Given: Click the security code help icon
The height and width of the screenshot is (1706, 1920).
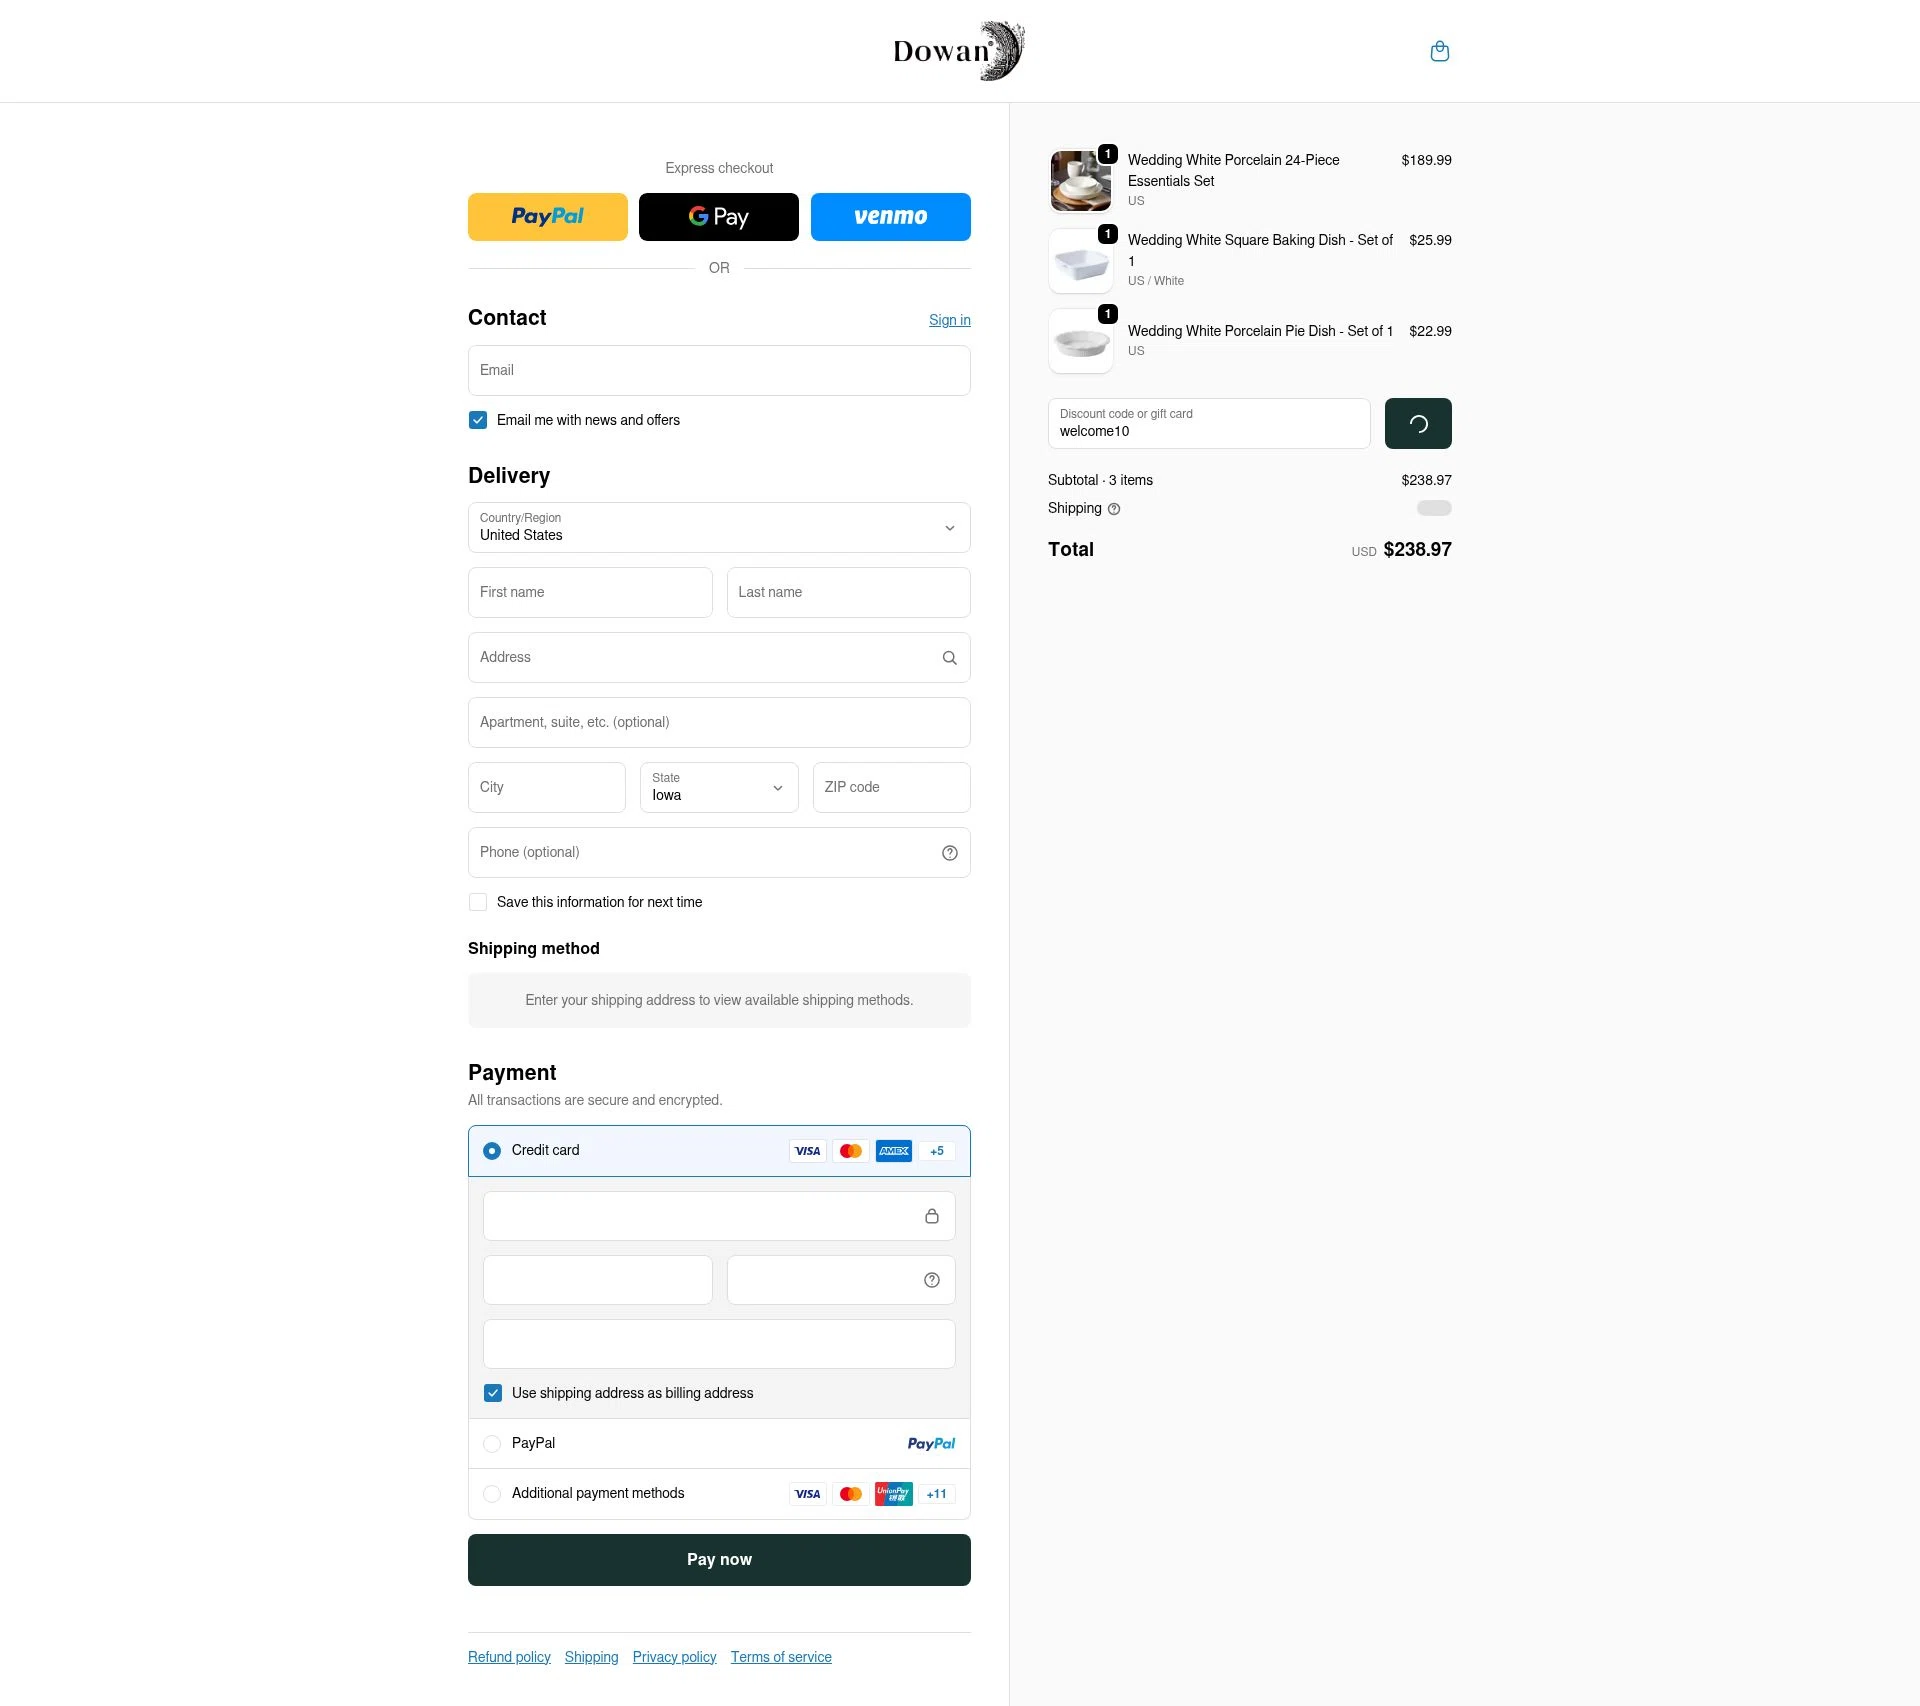Looking at the screenshot, I should (931, 1279).
